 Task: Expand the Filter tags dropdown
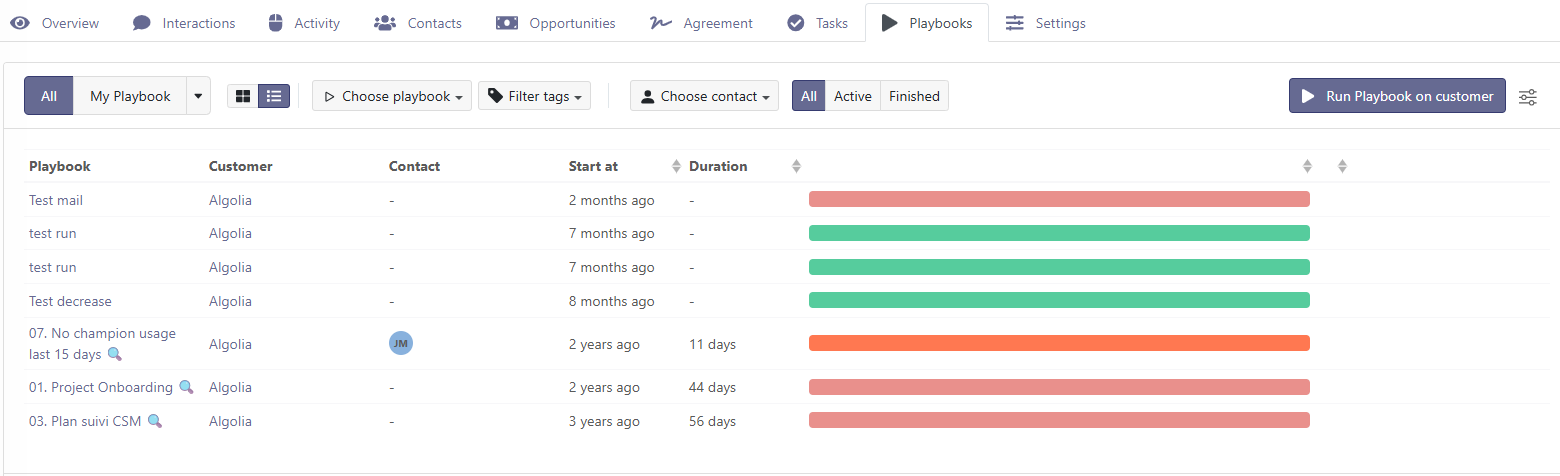534,96
